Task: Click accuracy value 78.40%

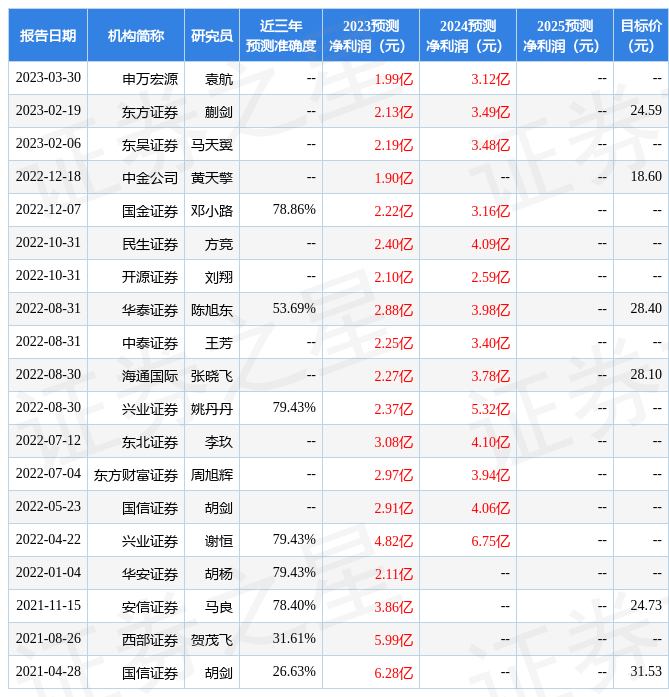Action: coord(294,605)
